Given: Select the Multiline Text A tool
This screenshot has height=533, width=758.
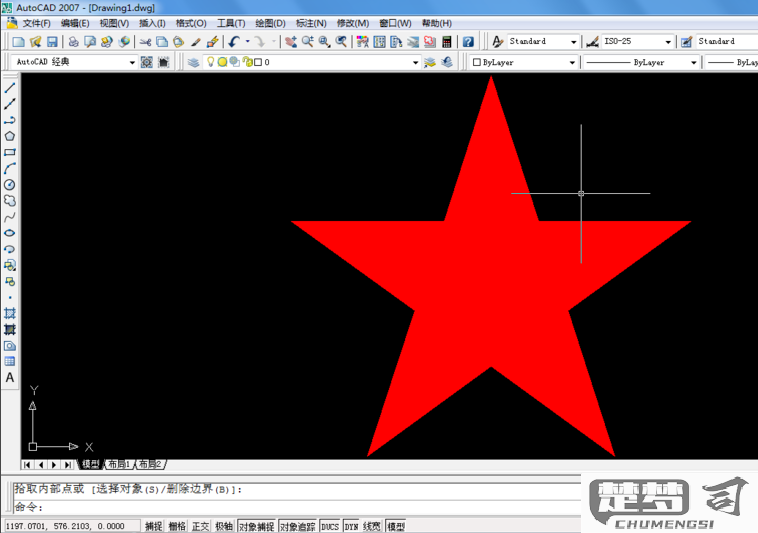Looking at the screenshot, I should point(10,378).
